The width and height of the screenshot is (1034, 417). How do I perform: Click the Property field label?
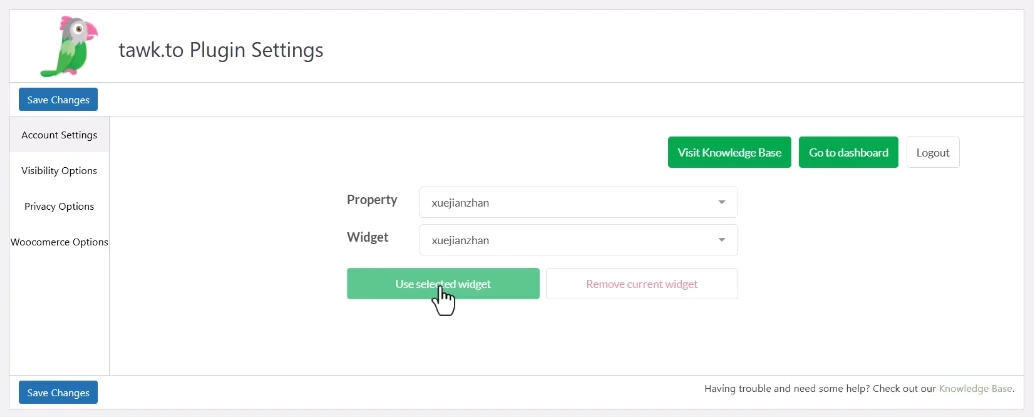[x=372, y=199]
